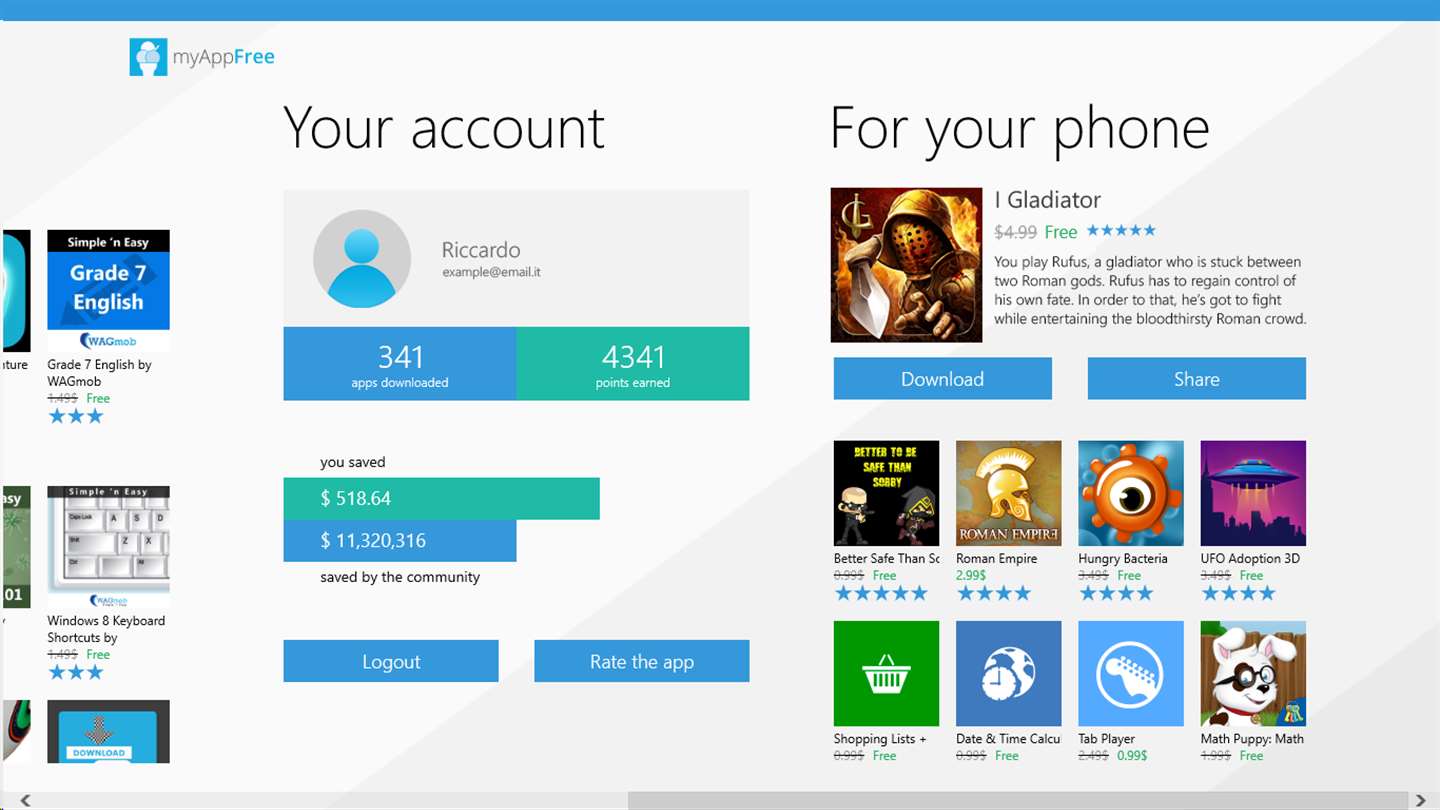The height and width of the screenshot is (810, 1440).
Task: Open the UFO Adoption 3D icon
Action: click(x=1253, y=493)
